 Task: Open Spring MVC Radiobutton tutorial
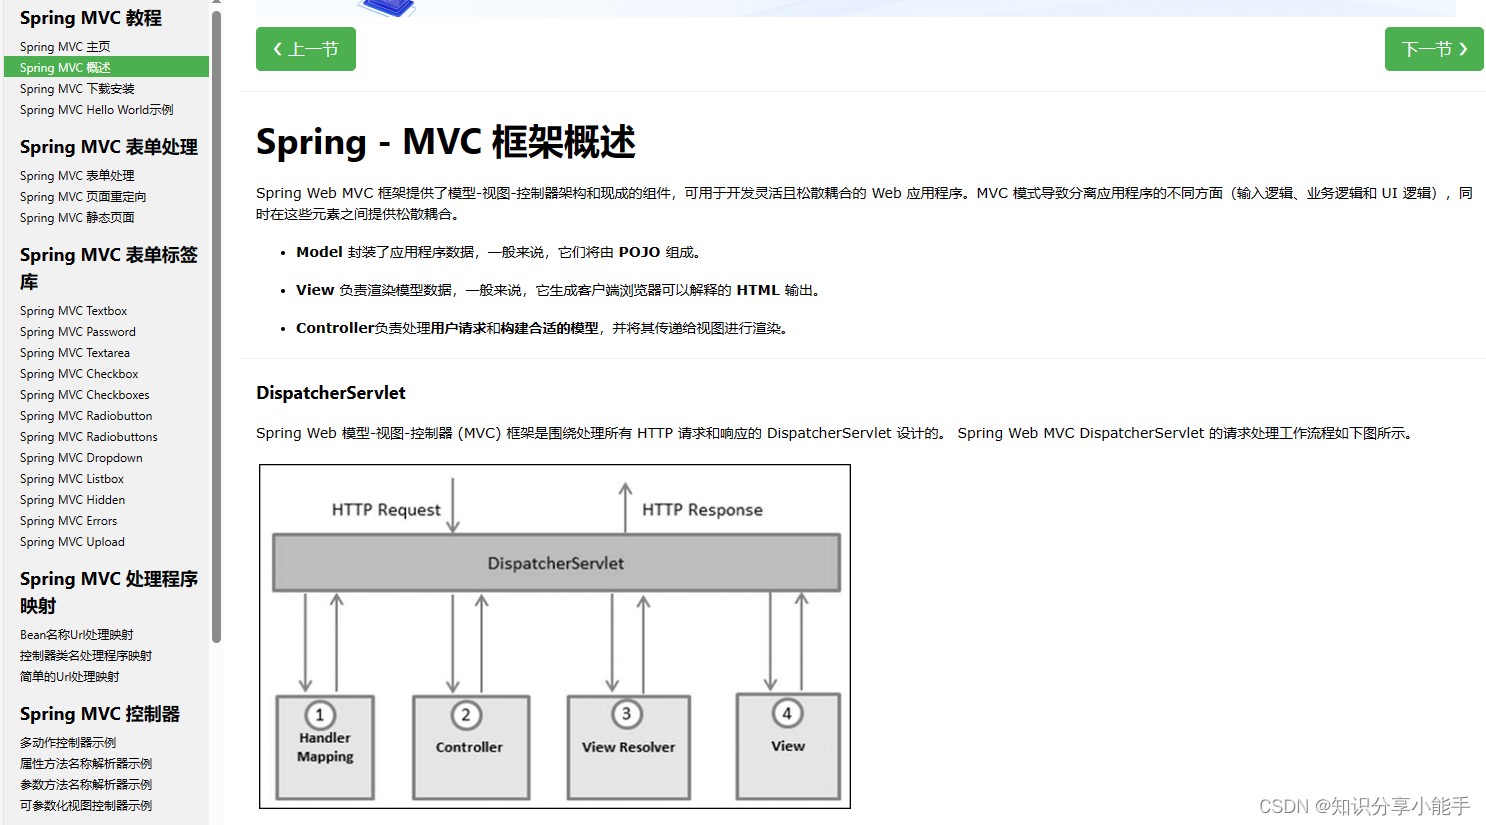[86, 416]
